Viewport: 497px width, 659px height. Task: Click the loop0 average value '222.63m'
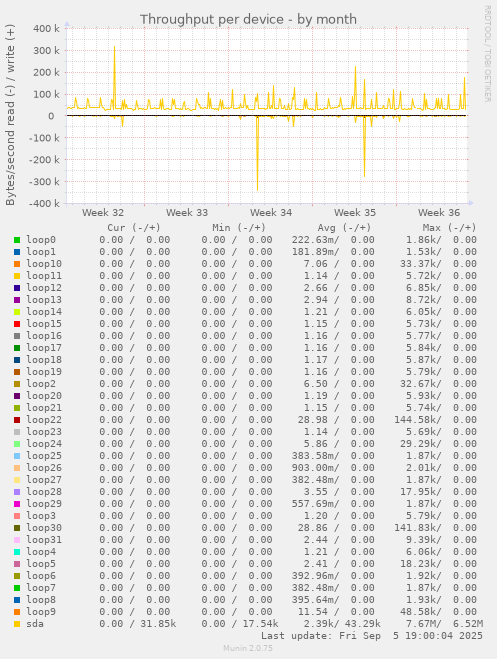pos(316,240)
